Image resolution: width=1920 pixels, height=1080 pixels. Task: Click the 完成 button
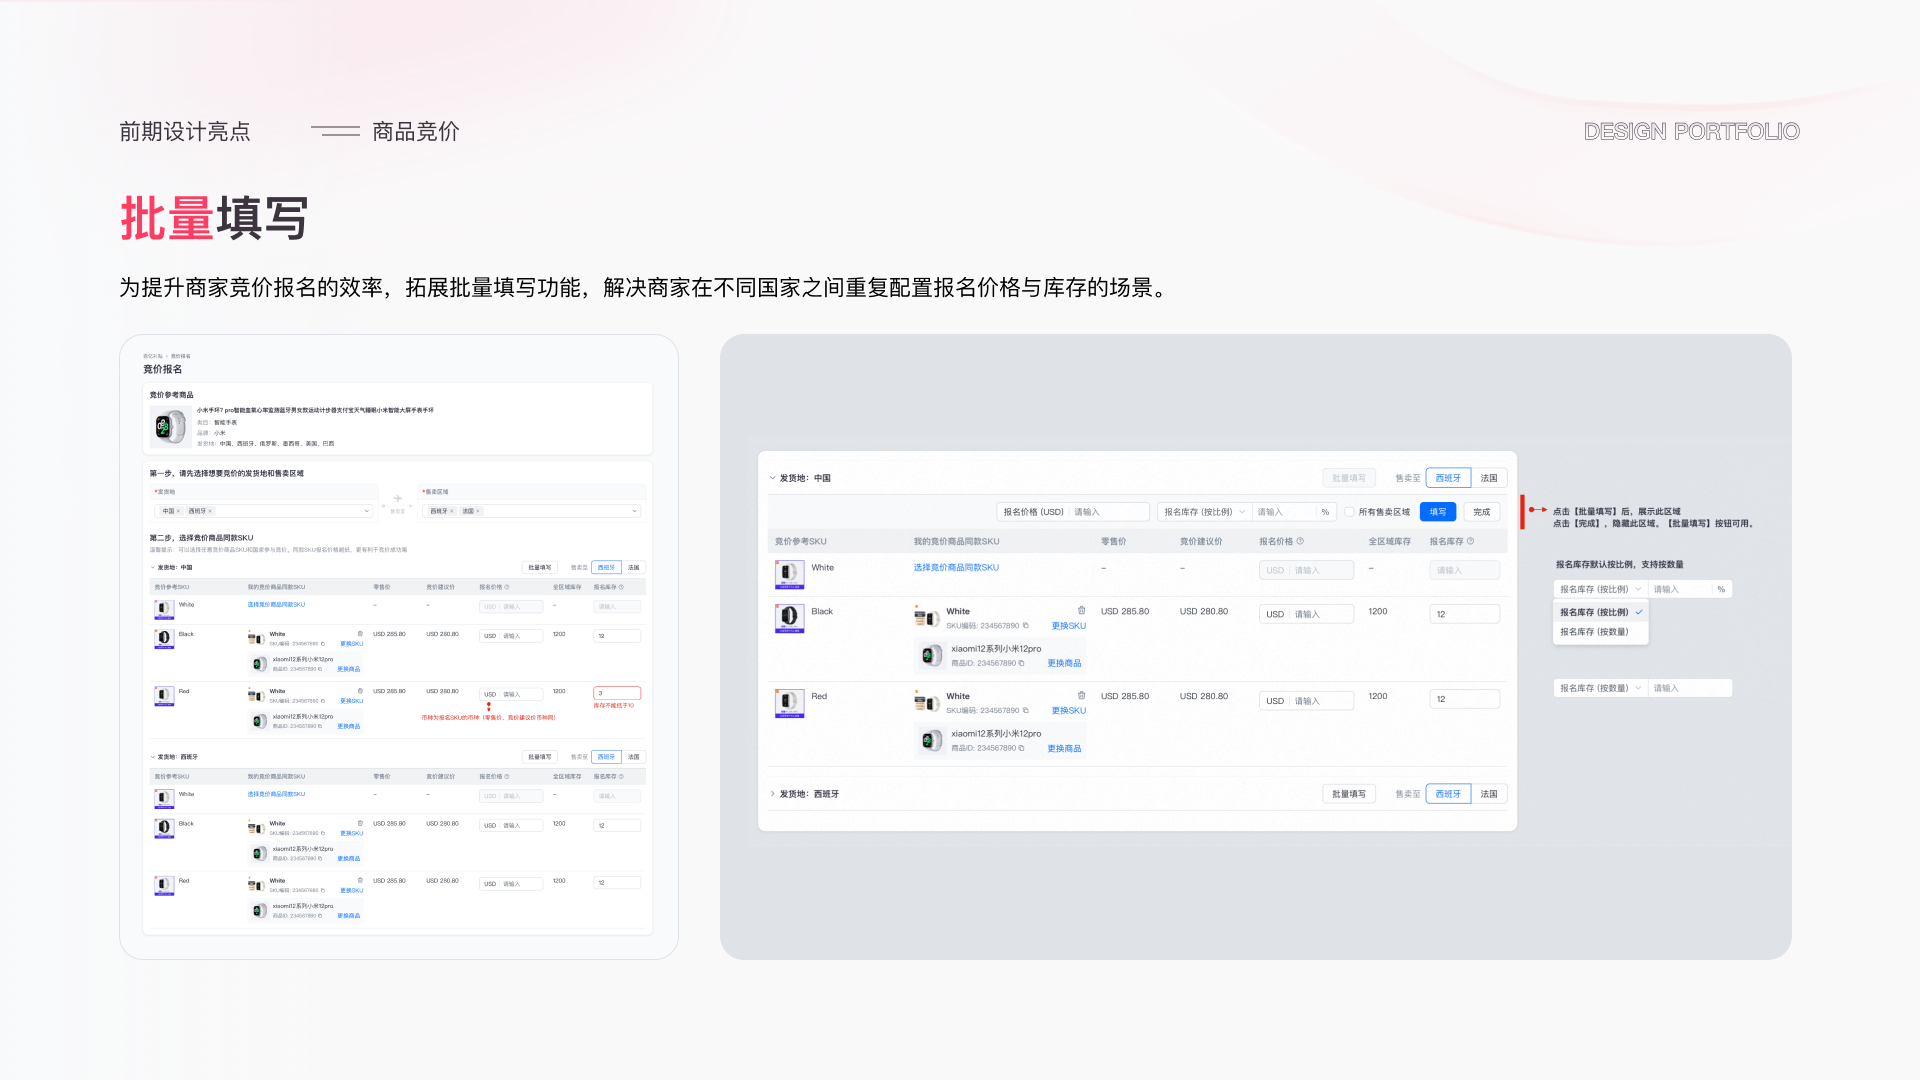[x=1482, y=512]
